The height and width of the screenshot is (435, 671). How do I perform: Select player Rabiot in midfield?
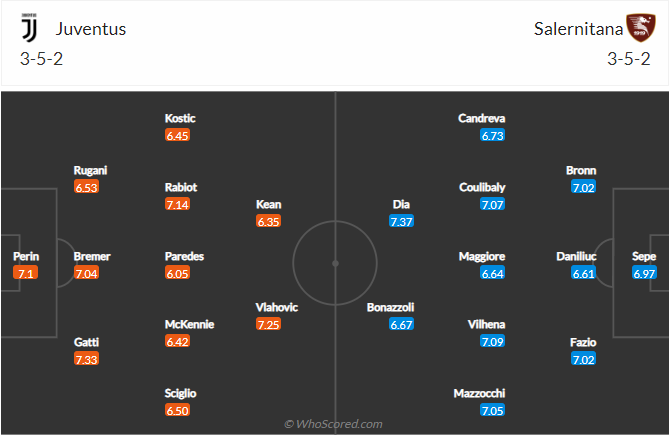(x=181, y=187)
